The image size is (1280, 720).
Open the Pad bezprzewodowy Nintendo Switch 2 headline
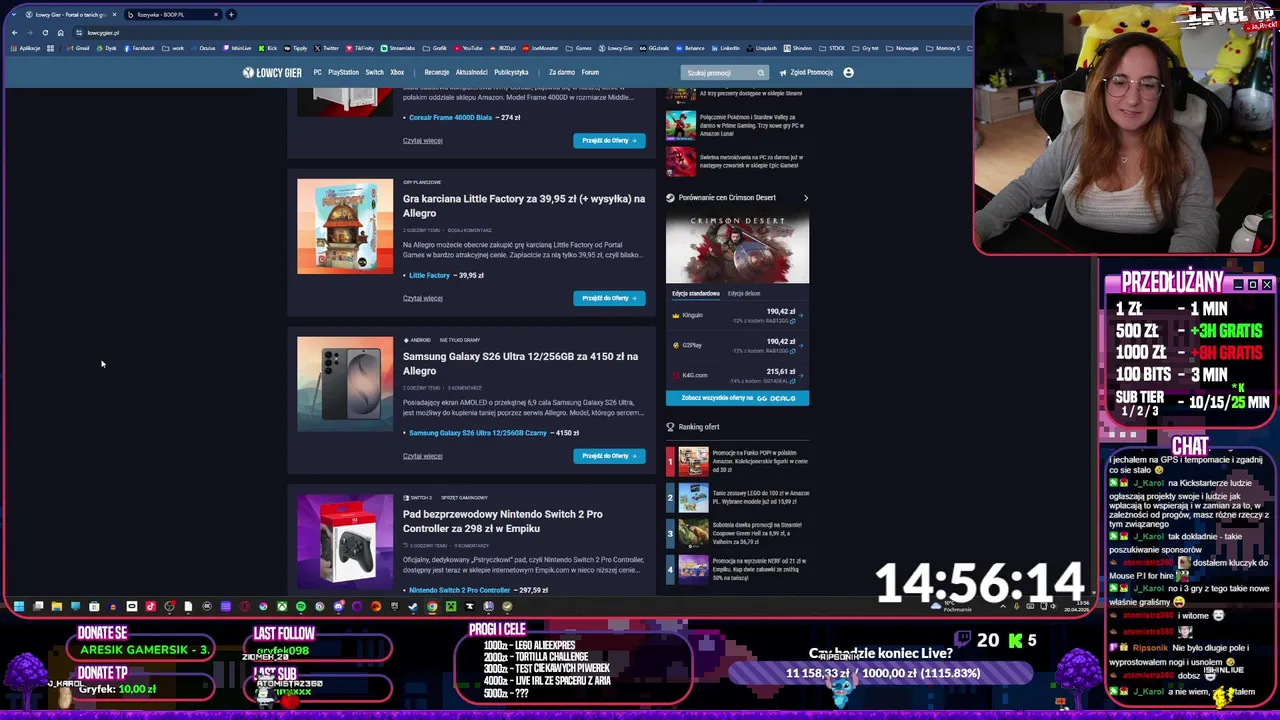point(502,521)
